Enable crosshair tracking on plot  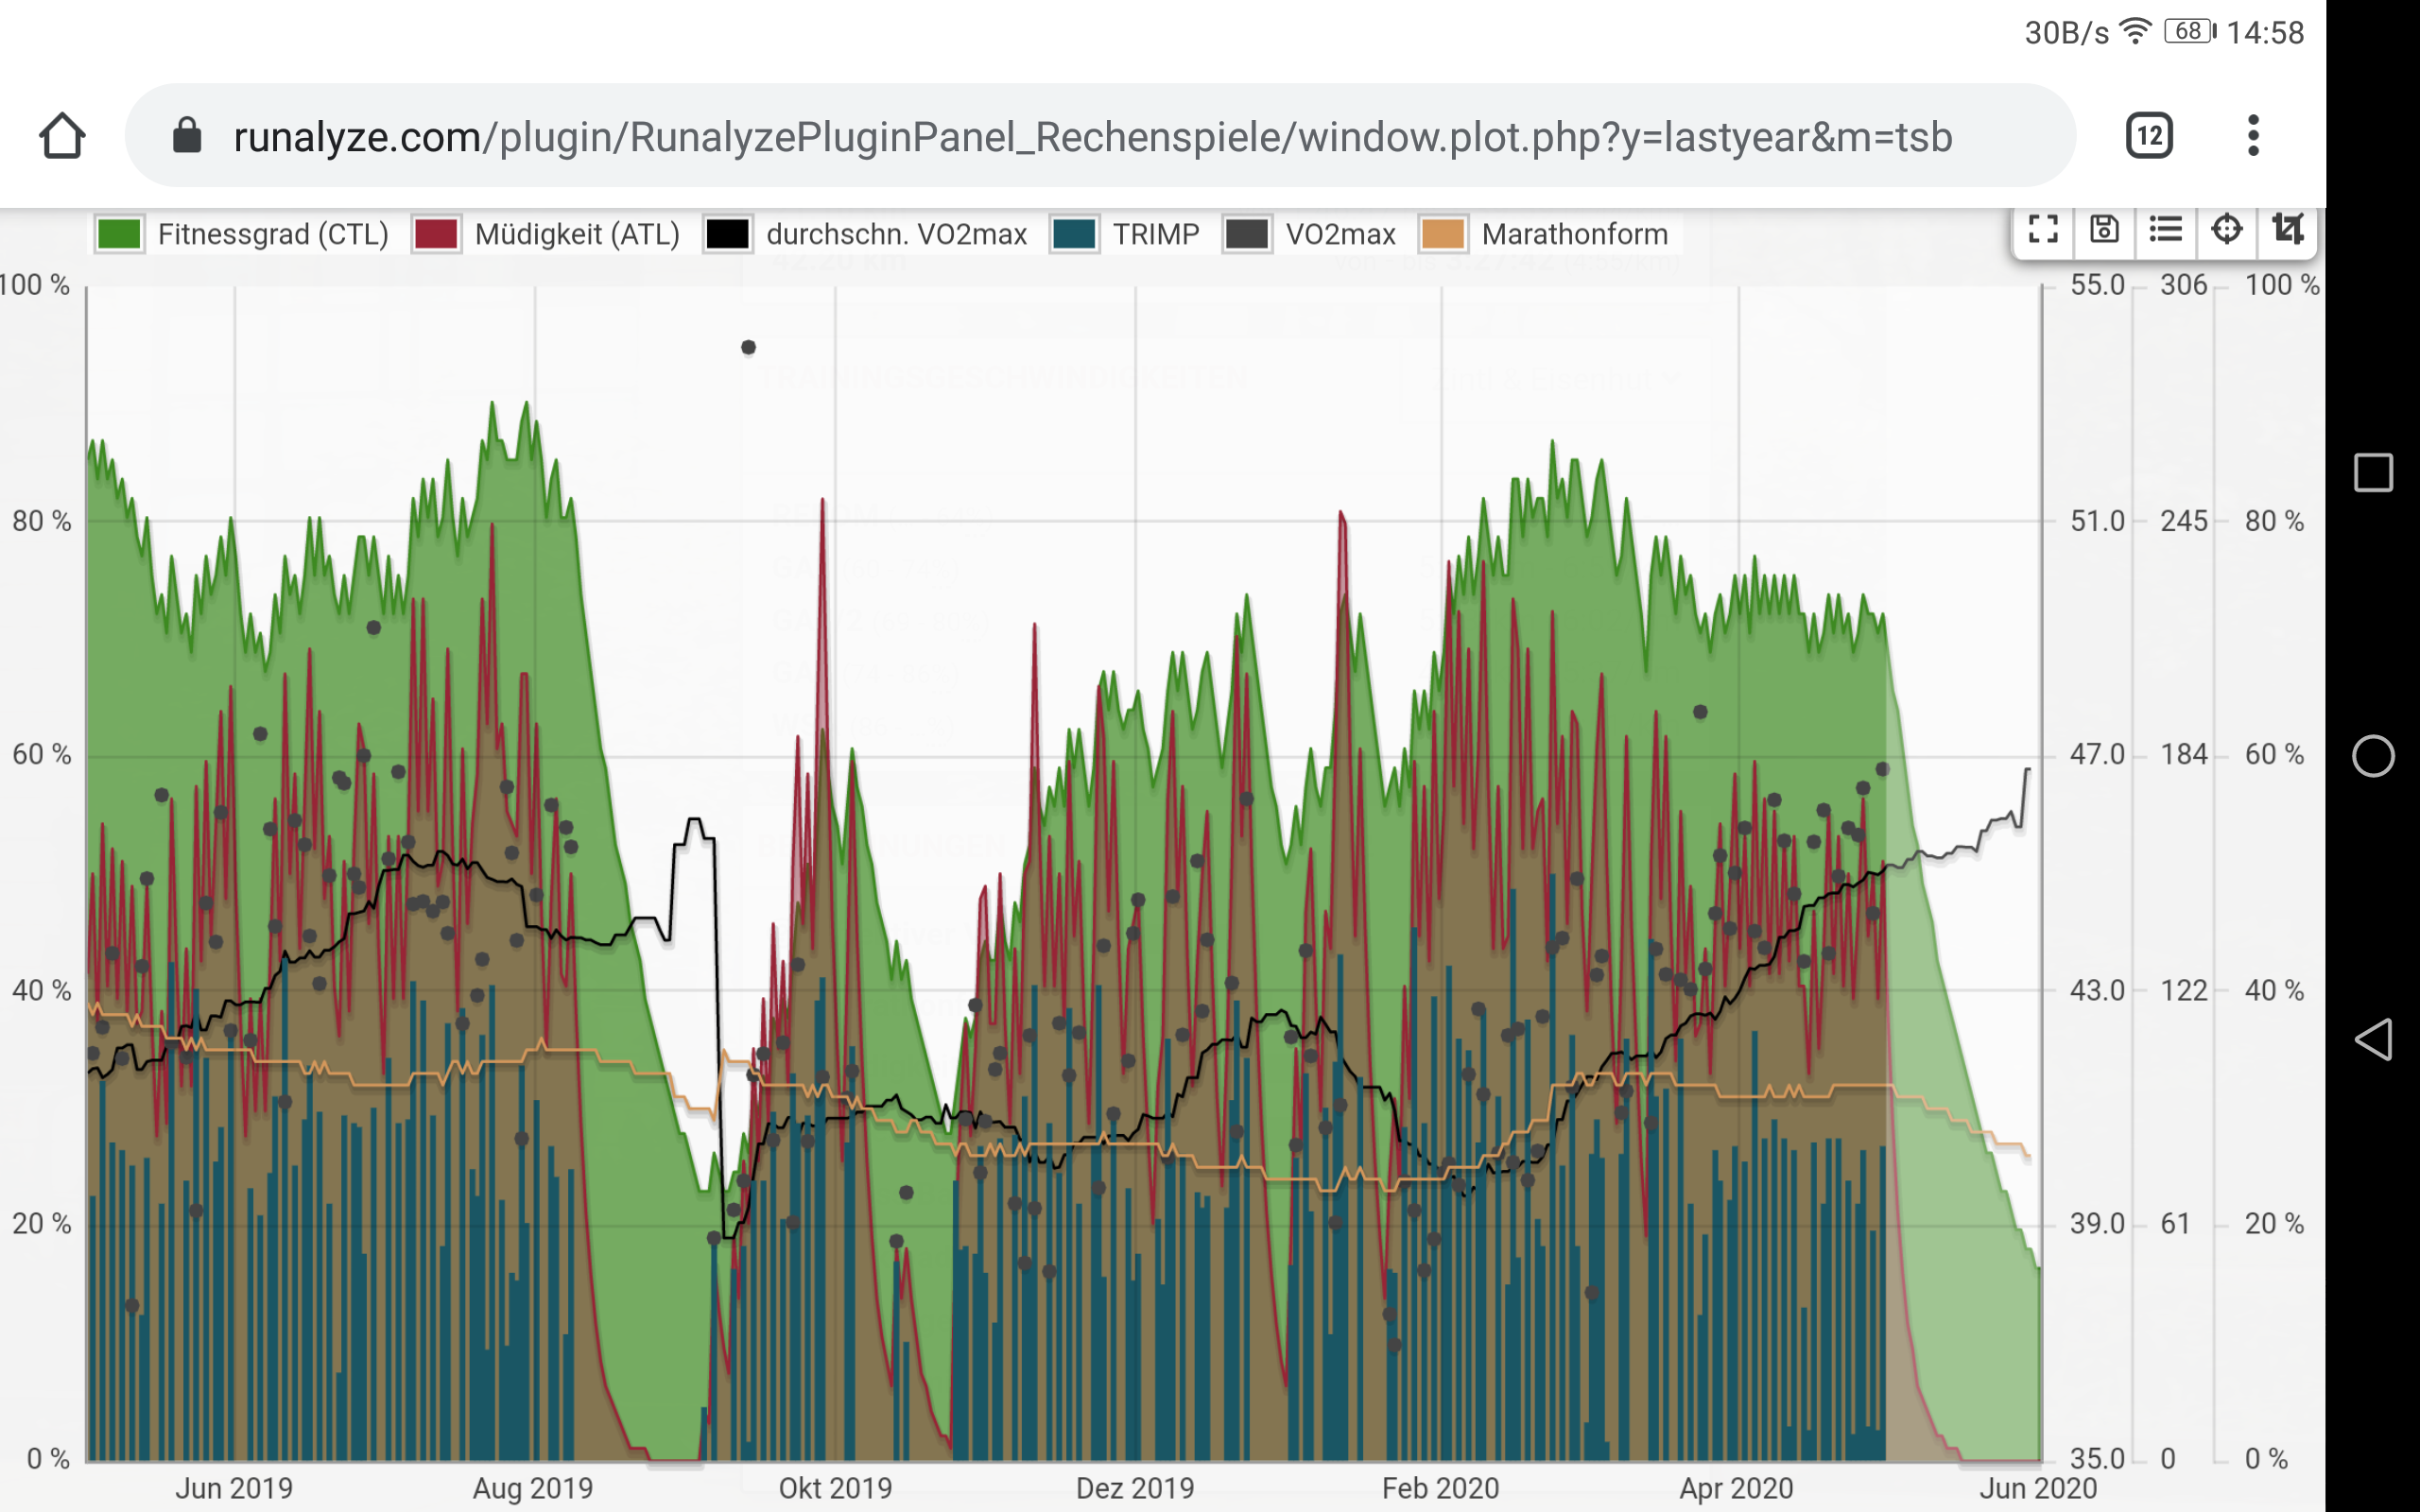(x=2226, y=230)
